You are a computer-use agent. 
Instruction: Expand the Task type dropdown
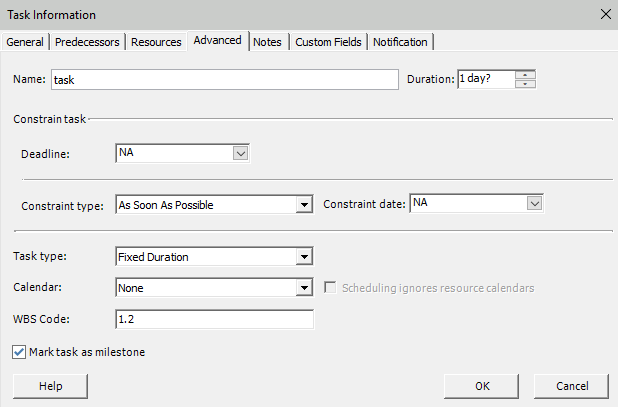click(x=305, y=257)
